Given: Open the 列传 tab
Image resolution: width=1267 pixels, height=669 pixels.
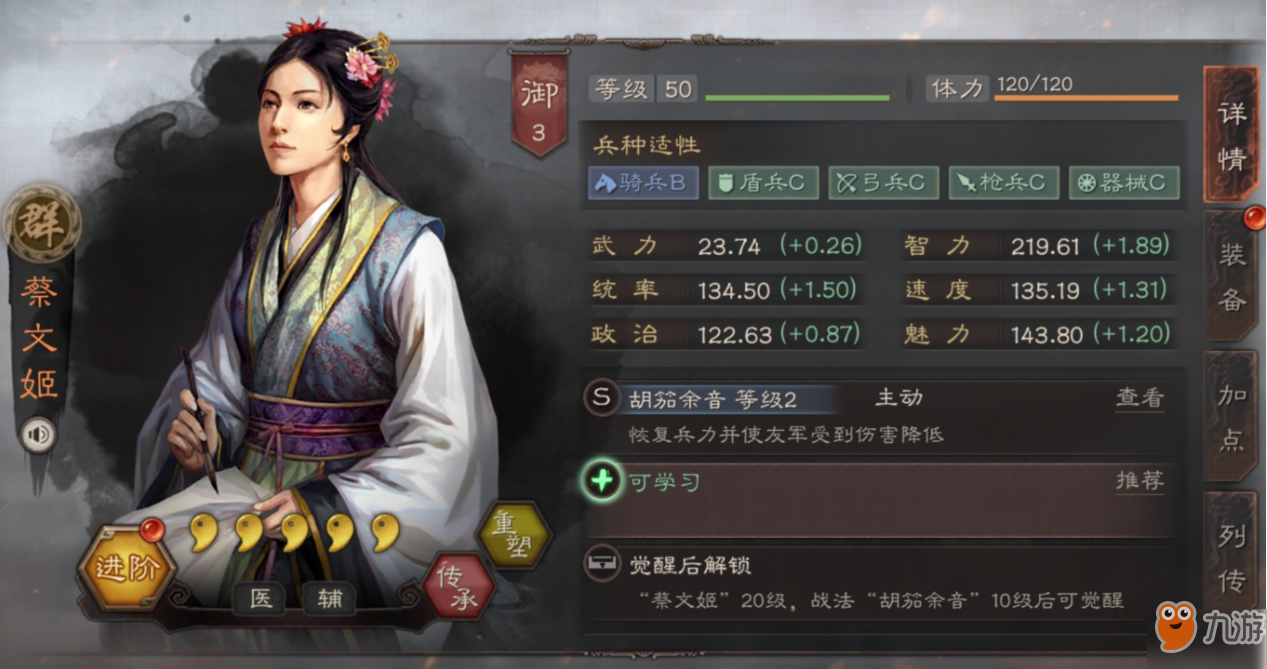Looking at the screenshot, I should point(1232,557).
